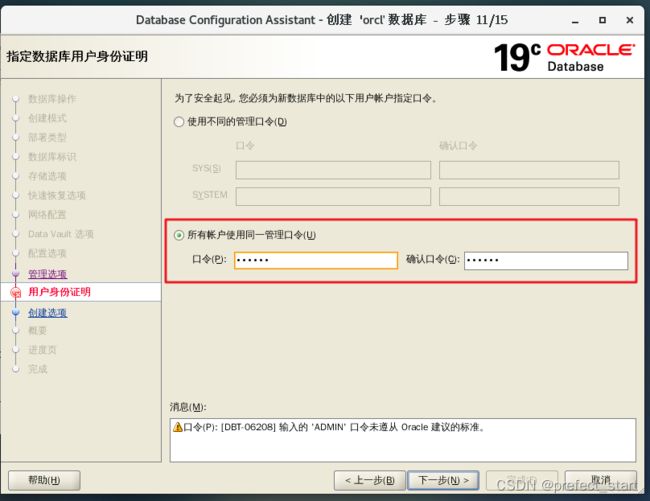The image size is (650, 501).
Task: Click 完成 step in sidebar
Action: click(38, 369)
